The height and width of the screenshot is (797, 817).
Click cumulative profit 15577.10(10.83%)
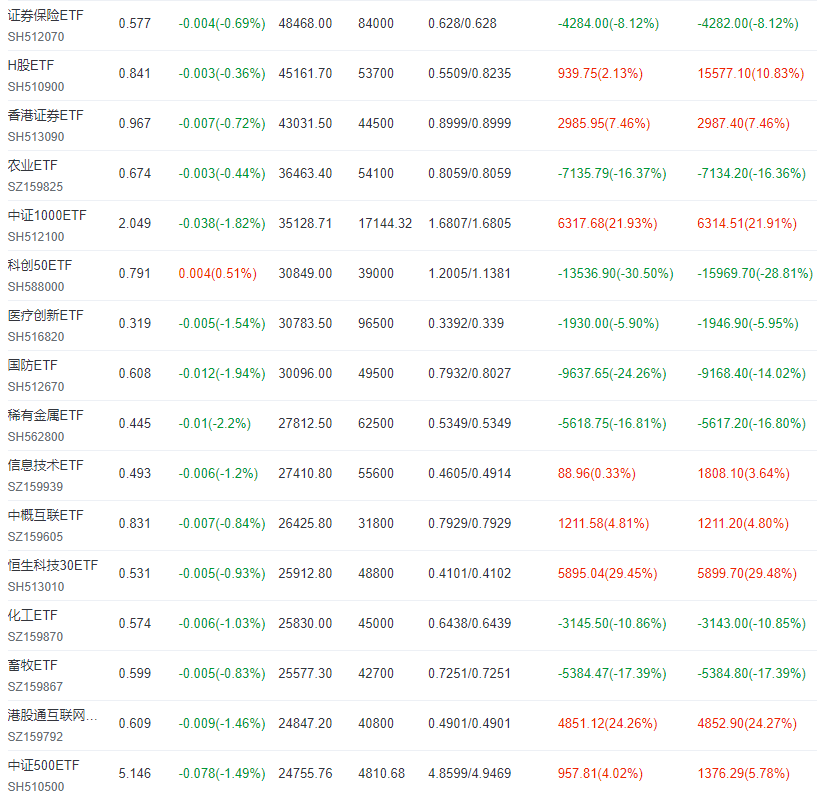(751, 74)
